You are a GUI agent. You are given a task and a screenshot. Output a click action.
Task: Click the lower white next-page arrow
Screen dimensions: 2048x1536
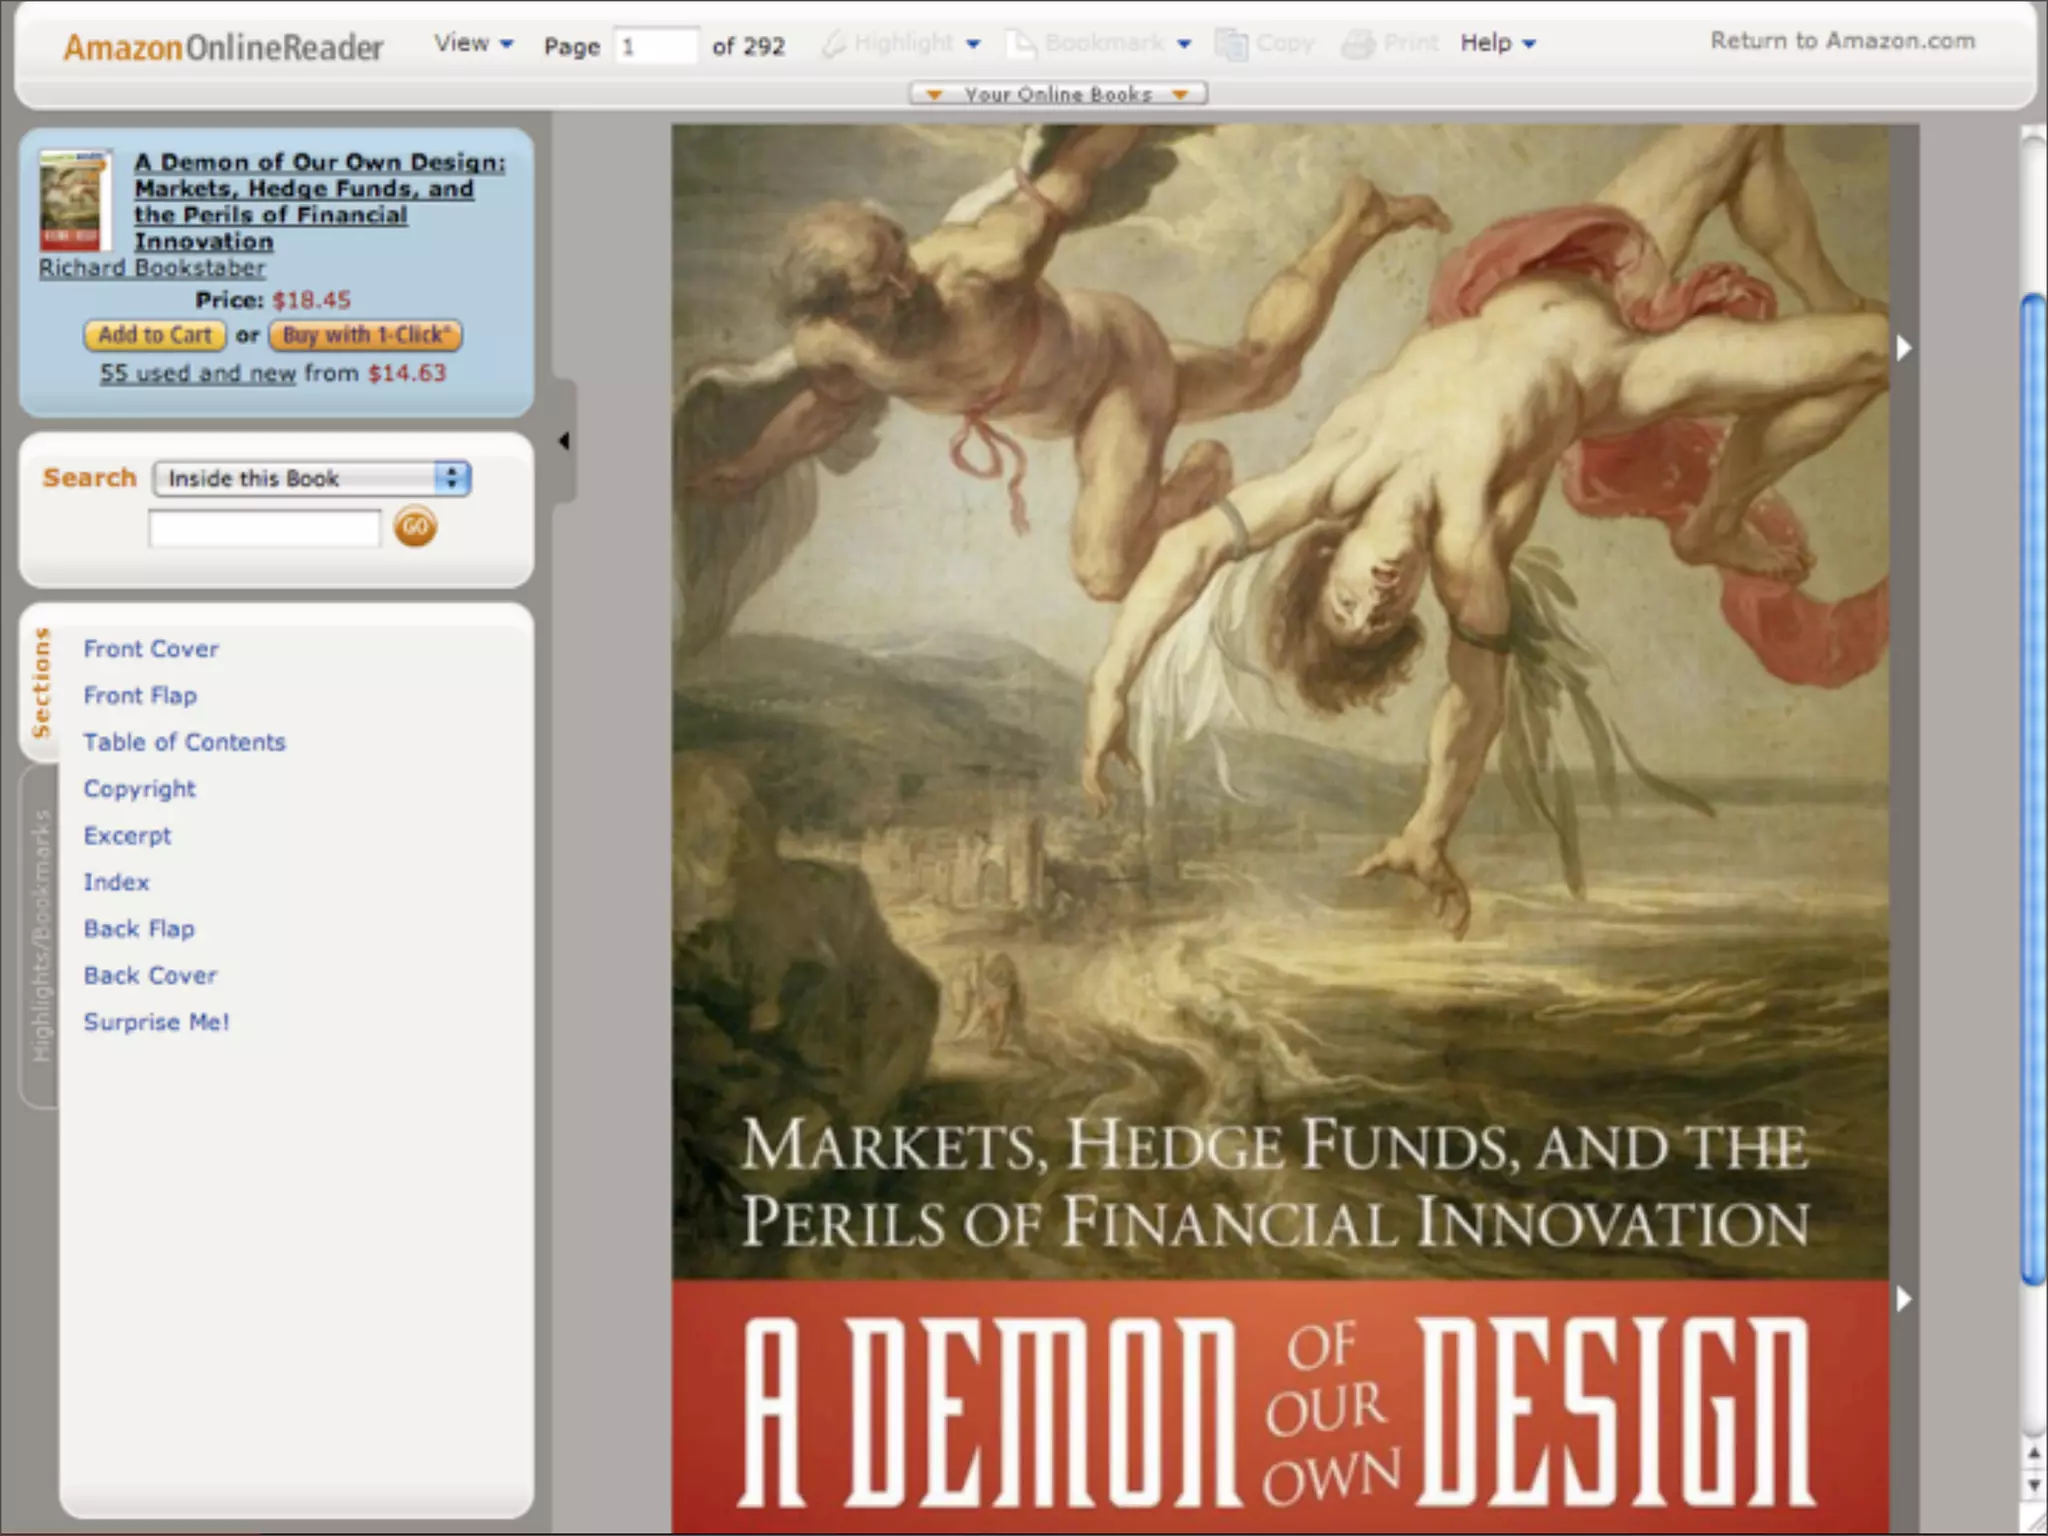[x=1904, y=1299]
